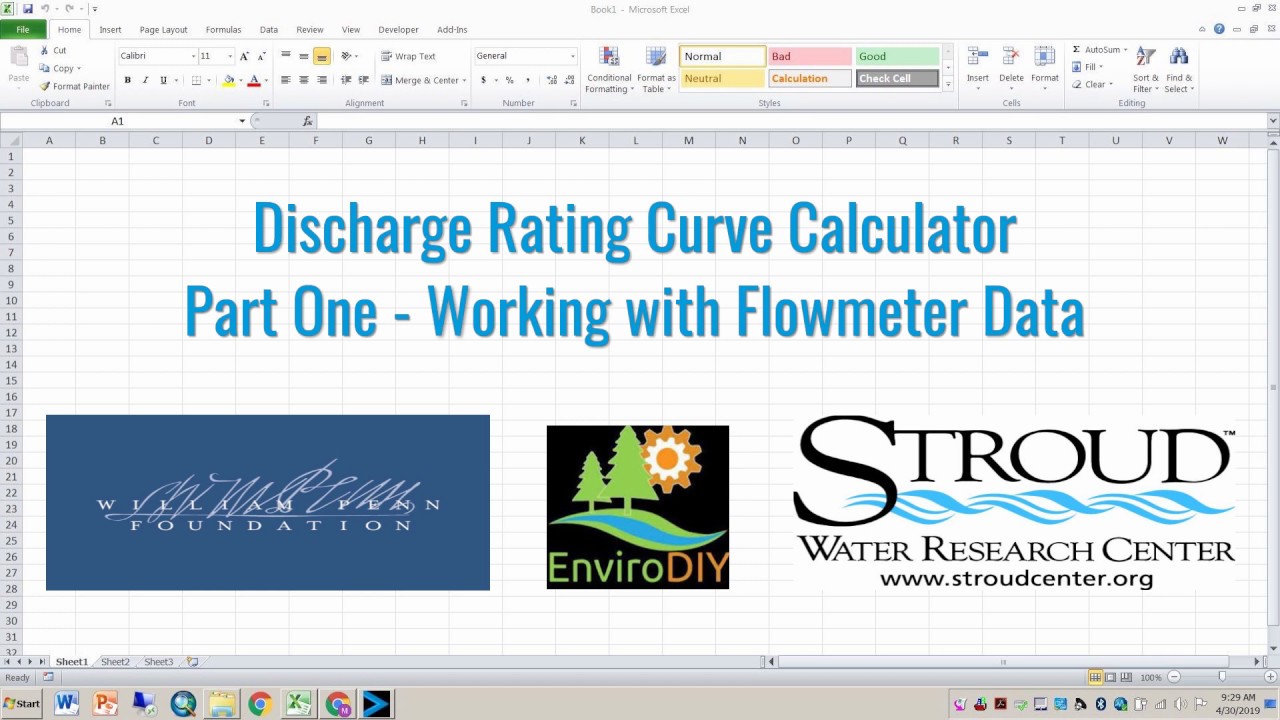Screen dimensions: 1280x720
Task: Toggle Align Text Left
Action: [286, 80]
